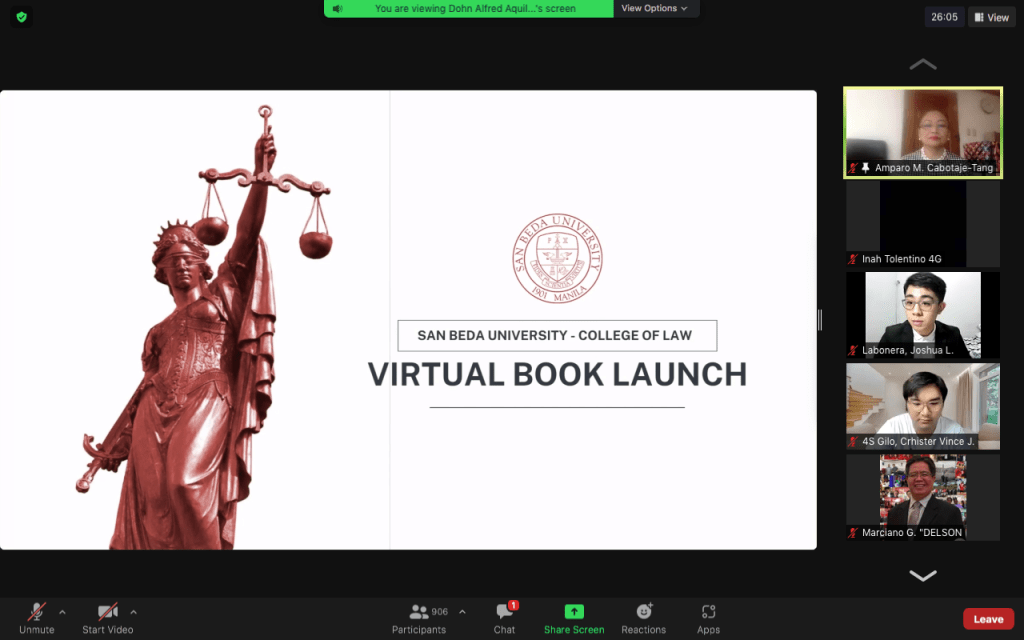Viewport: 1024px width, 640px height.
Task: Open the View layout menu
Action: pos(991,17)
